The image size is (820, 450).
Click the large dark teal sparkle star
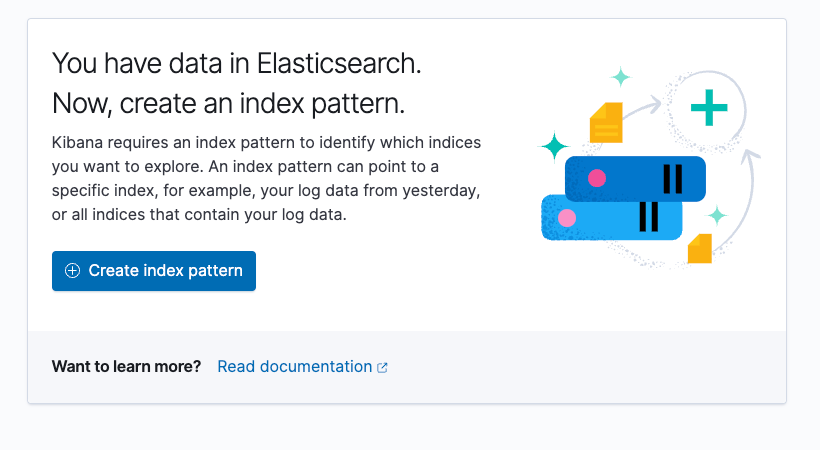click(x=554, y=146)
